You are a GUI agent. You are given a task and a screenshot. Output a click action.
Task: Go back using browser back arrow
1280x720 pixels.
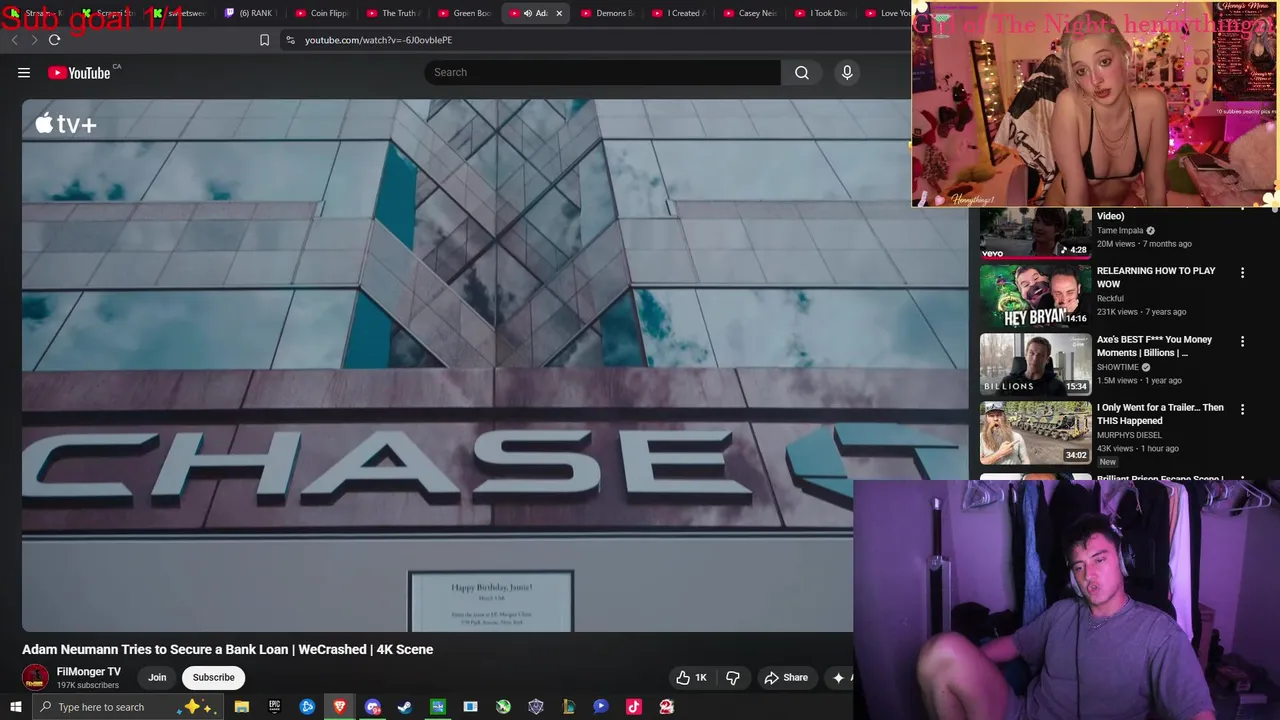click(x=14, y=40)
